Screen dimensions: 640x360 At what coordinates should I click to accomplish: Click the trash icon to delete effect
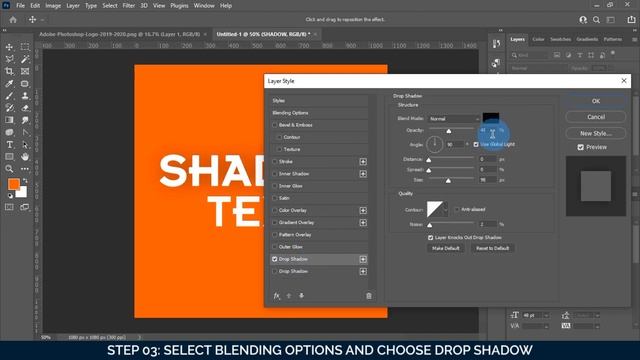369,296
